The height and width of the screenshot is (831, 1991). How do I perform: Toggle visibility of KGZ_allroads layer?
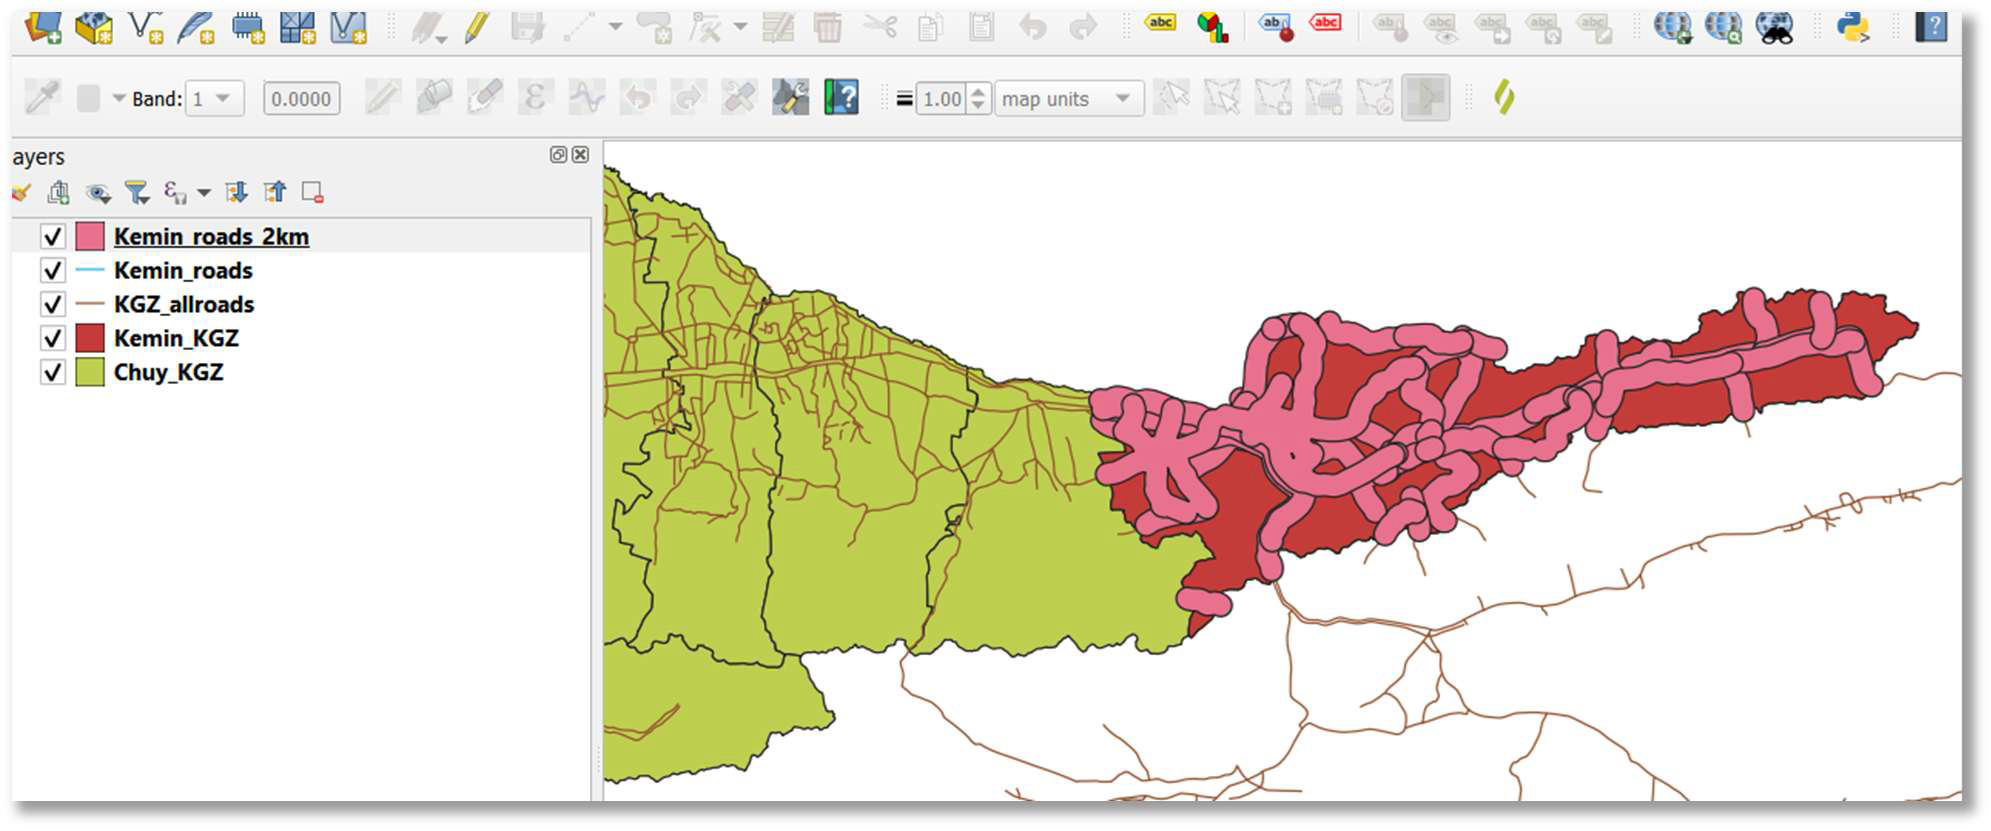click(x=53, y=304)
